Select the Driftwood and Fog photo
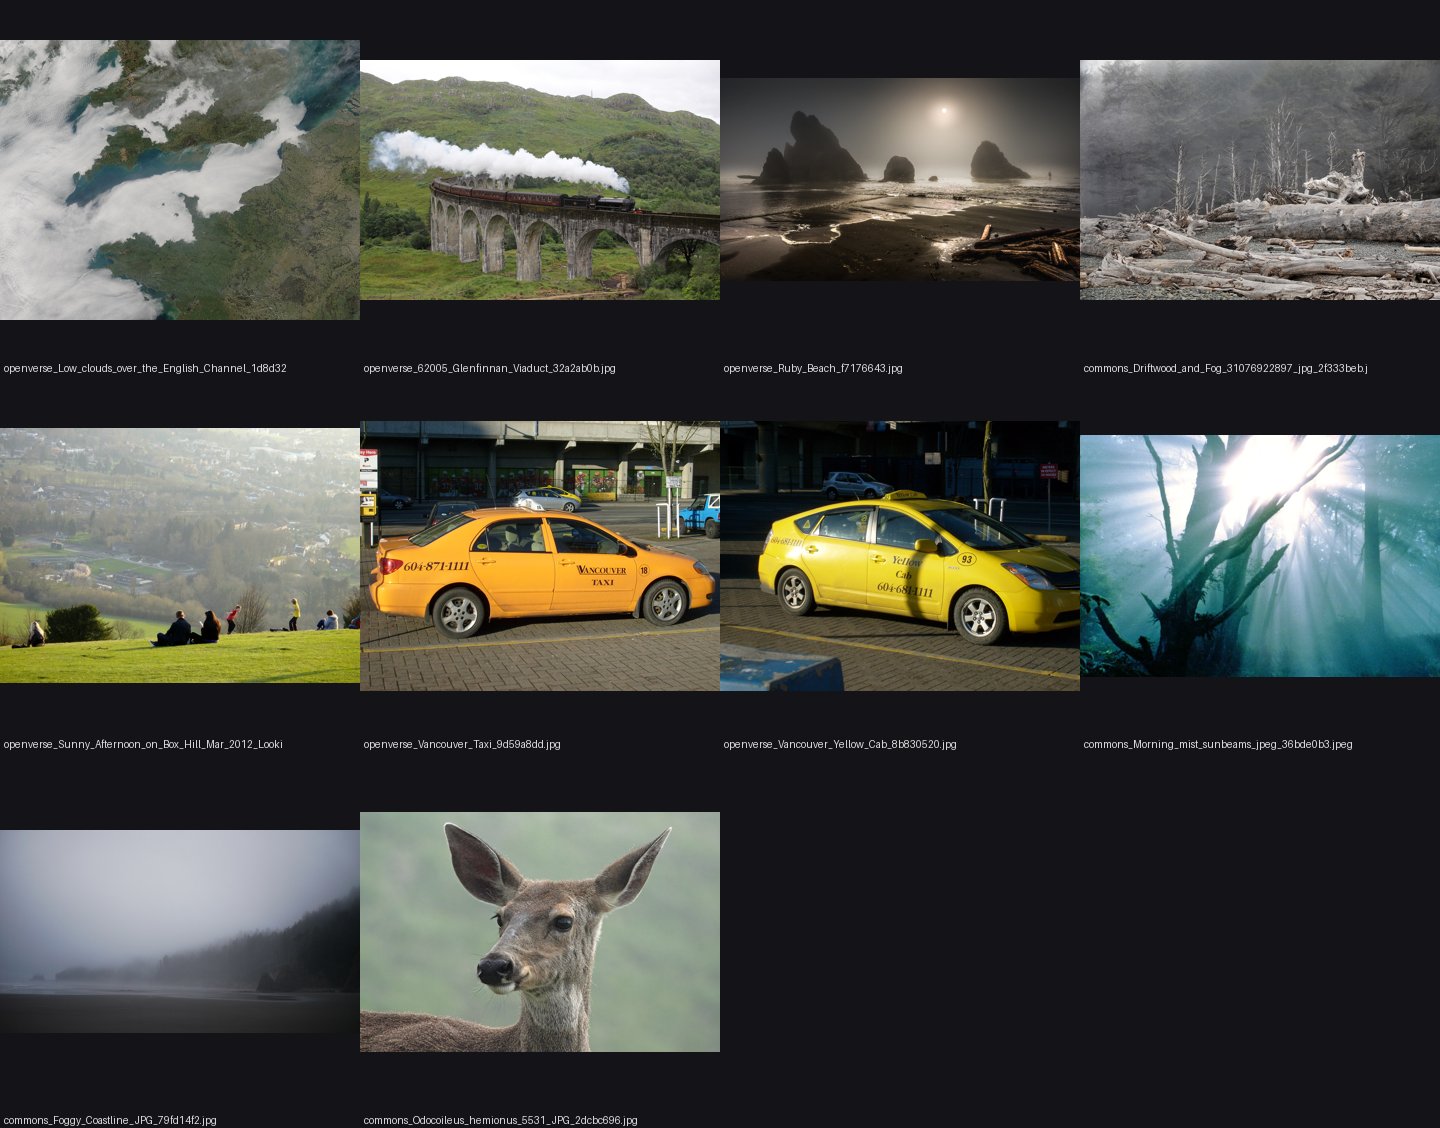 pyautogui.click(x=1260, y=180)
